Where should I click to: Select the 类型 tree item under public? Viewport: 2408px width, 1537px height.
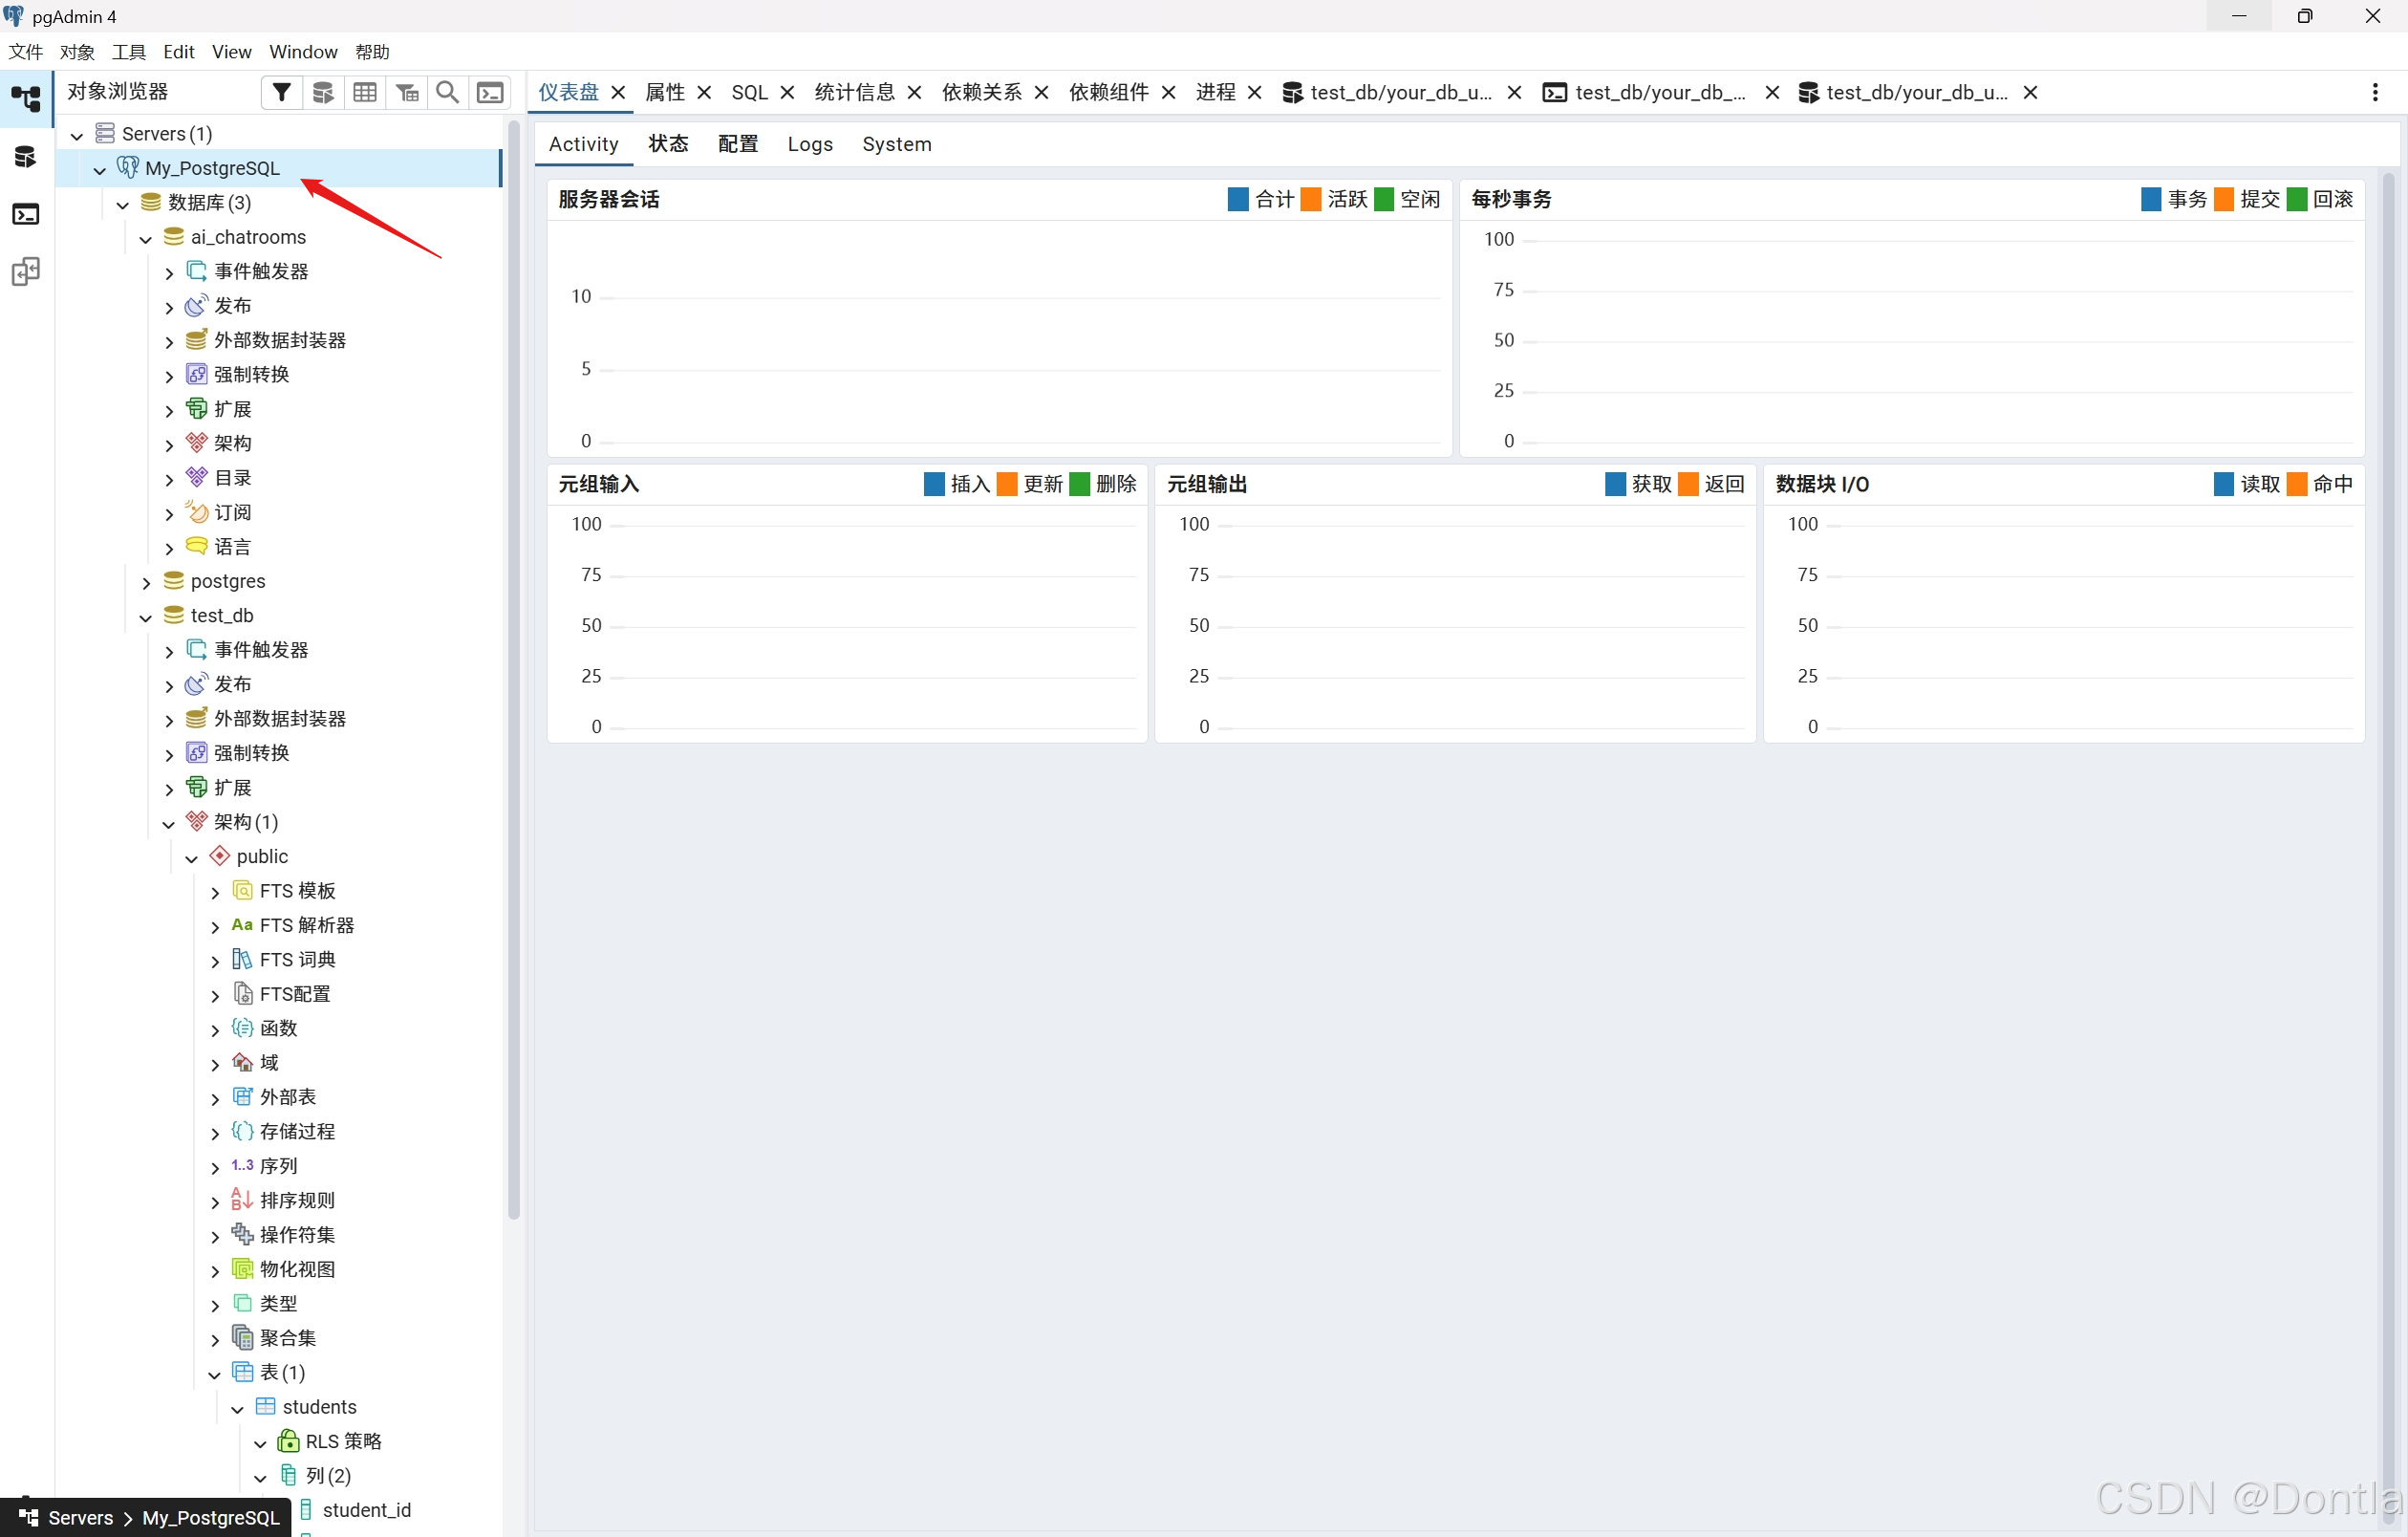(x=279, y=1303)
